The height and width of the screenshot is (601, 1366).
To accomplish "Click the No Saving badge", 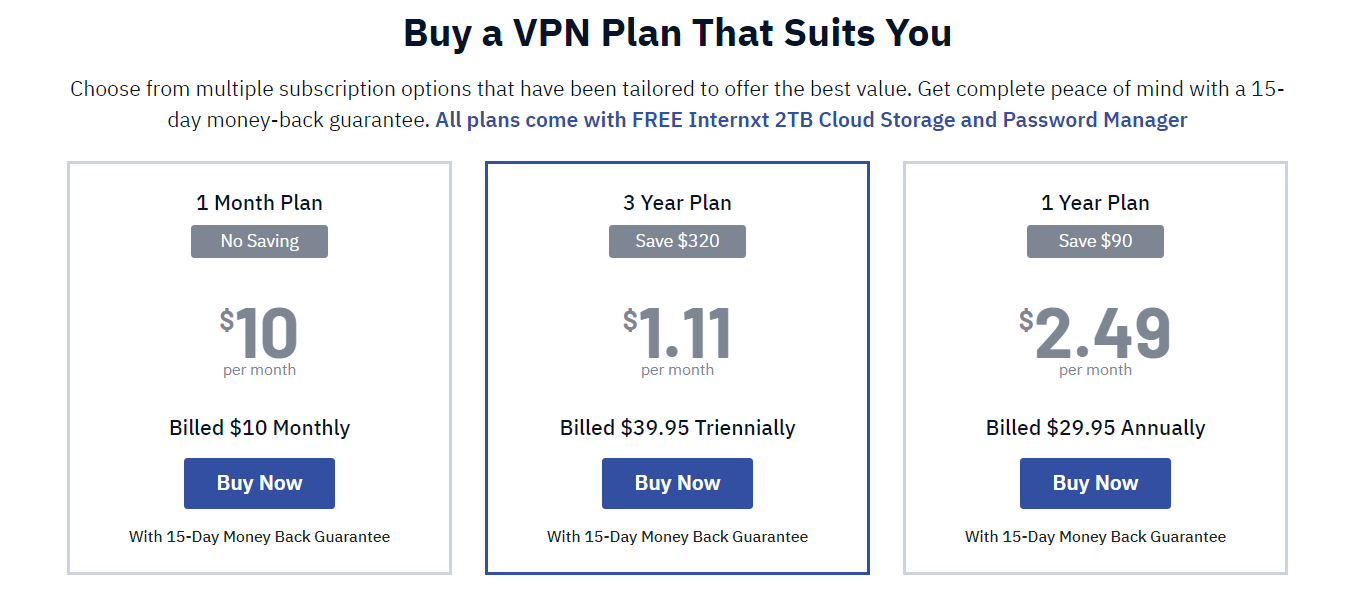I will 259,241.
